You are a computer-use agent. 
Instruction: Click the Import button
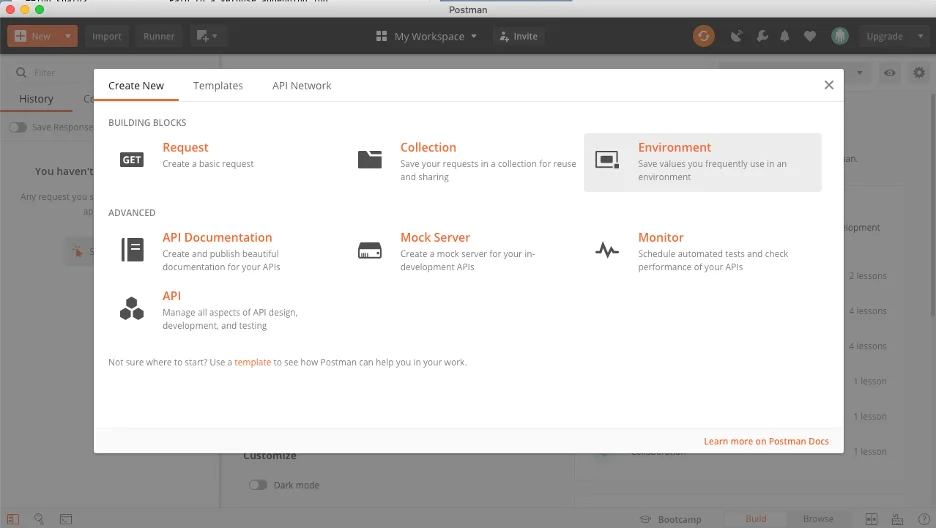pyautogui.click(x=107, y=36)
